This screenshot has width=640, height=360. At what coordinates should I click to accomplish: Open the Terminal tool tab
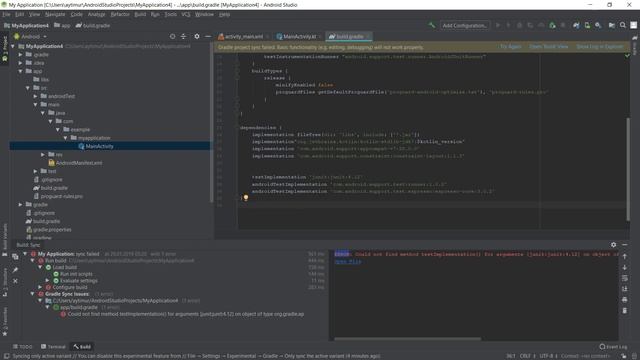(x=53, y=347)
